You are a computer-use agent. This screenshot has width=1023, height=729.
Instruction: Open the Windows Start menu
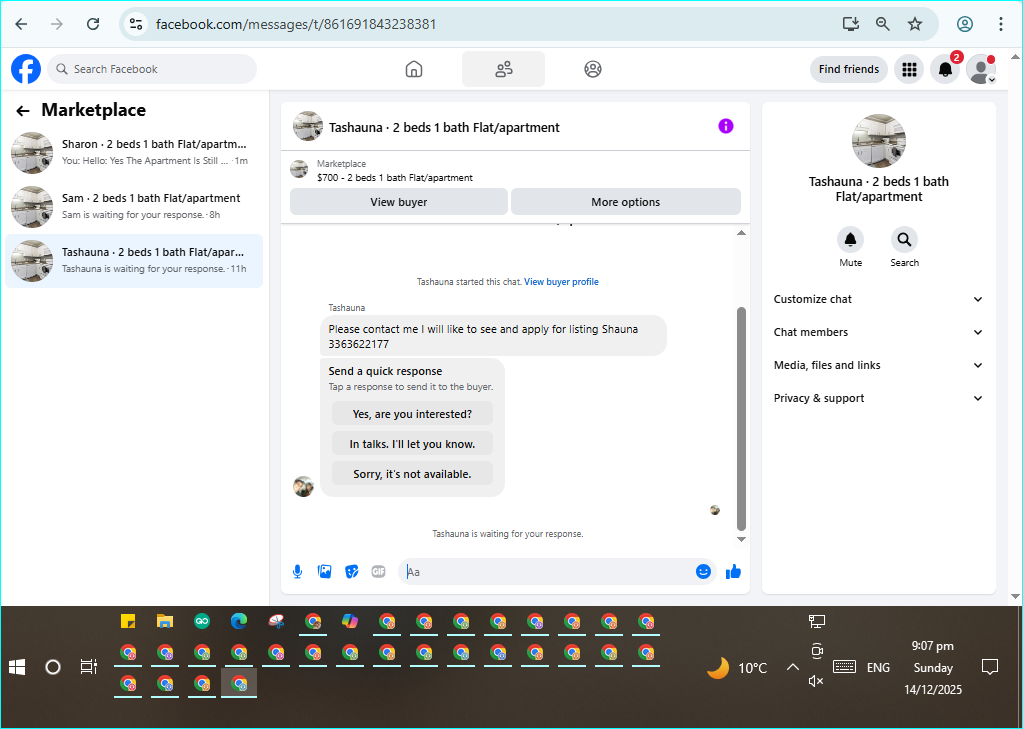17,667
